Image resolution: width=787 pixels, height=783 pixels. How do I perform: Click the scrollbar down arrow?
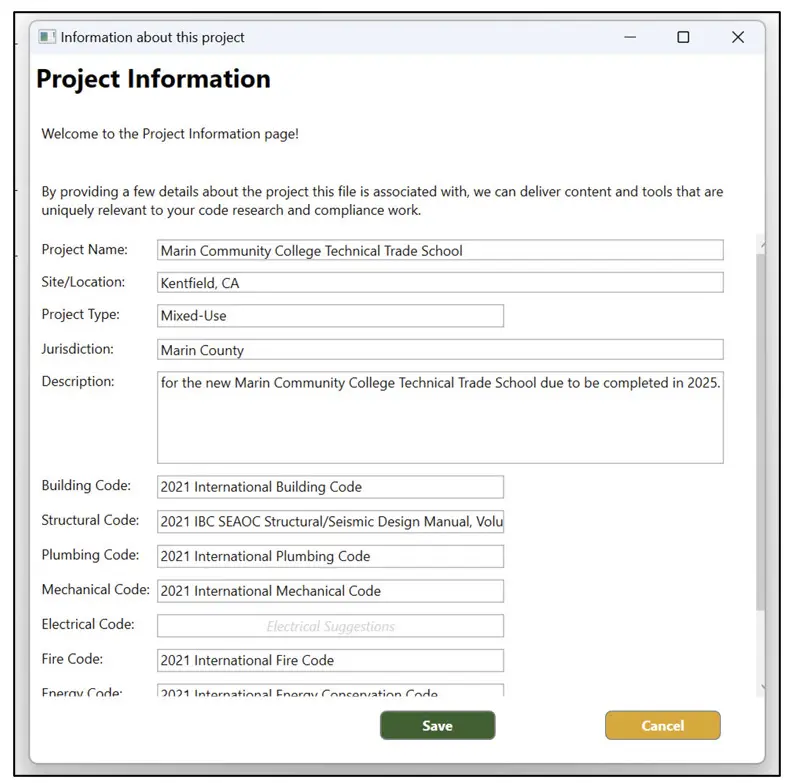(x=762, y=688)
